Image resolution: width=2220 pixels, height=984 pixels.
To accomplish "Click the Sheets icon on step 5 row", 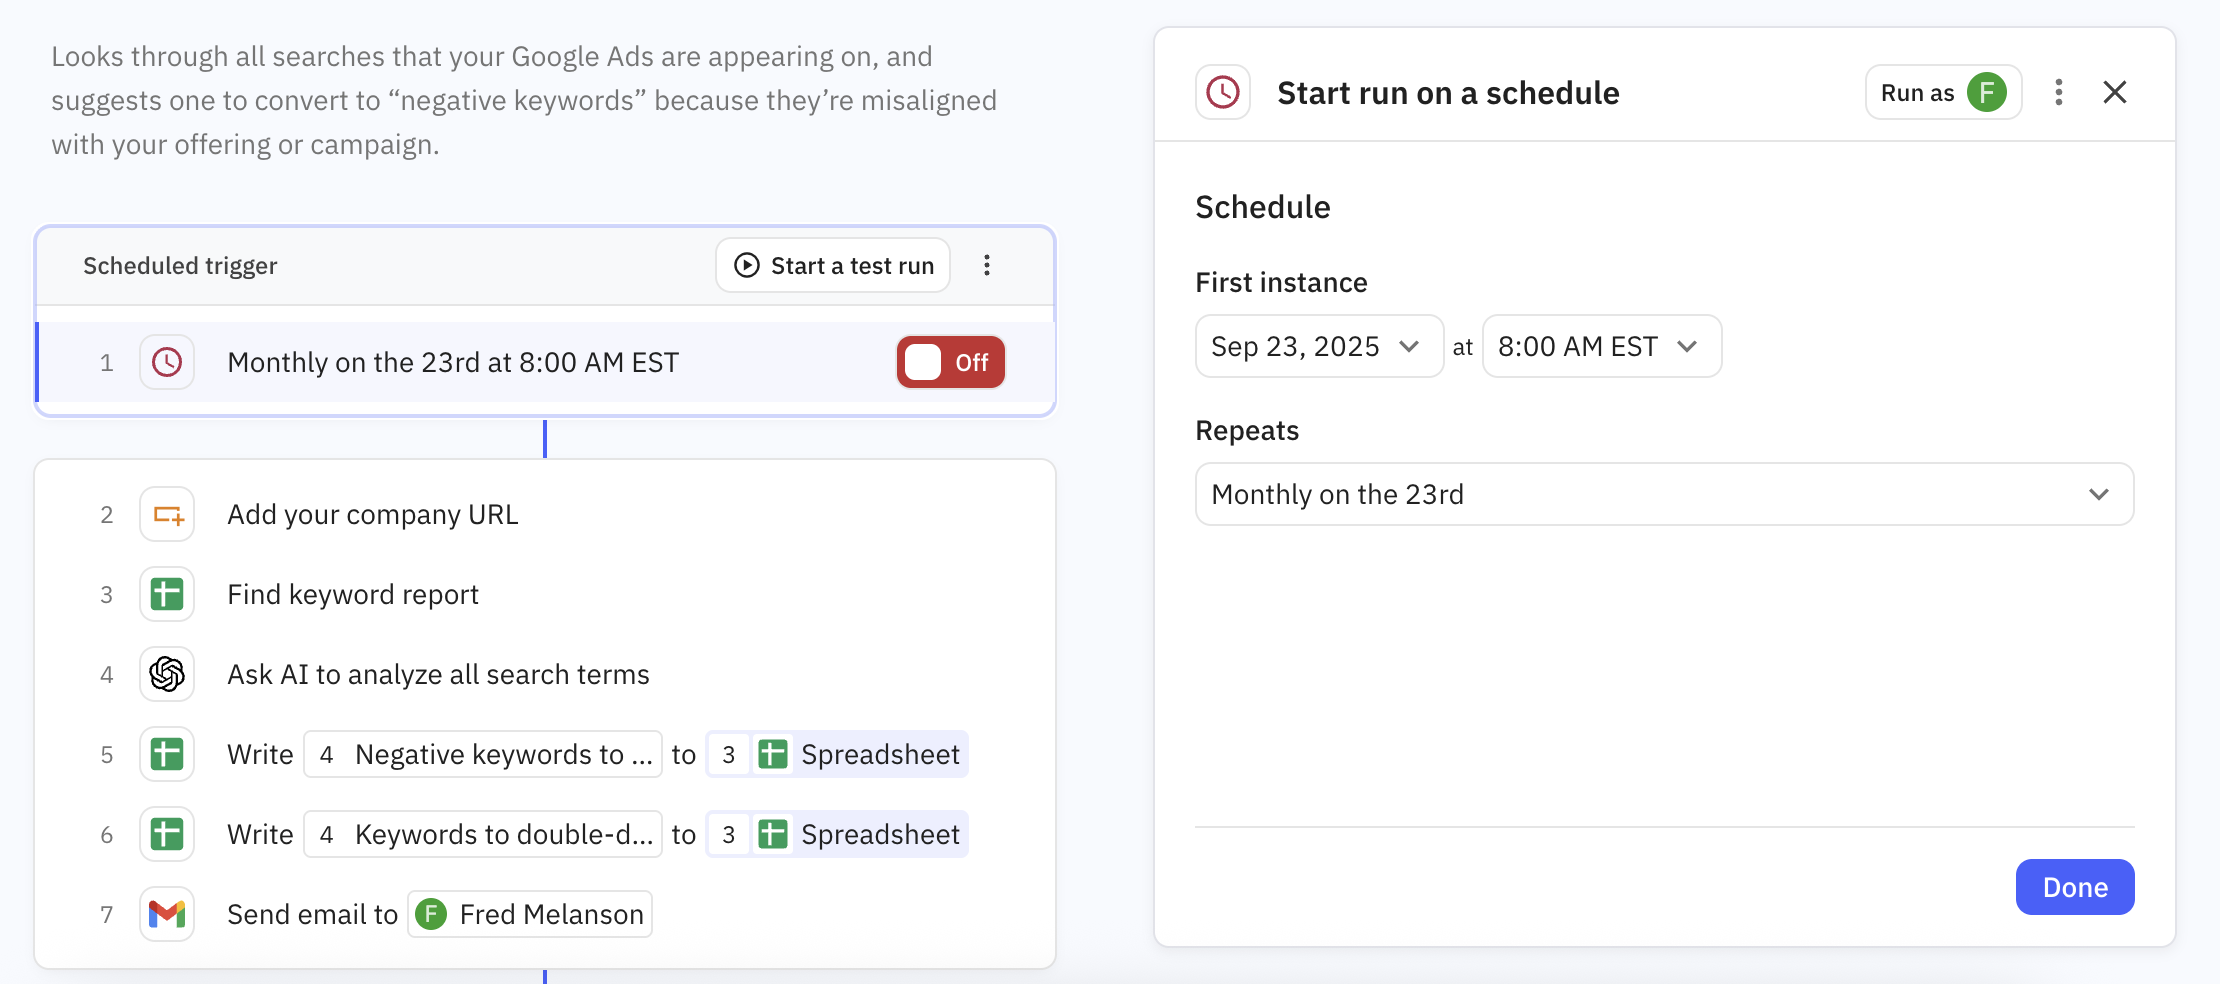I will click(x=167, y=755).
